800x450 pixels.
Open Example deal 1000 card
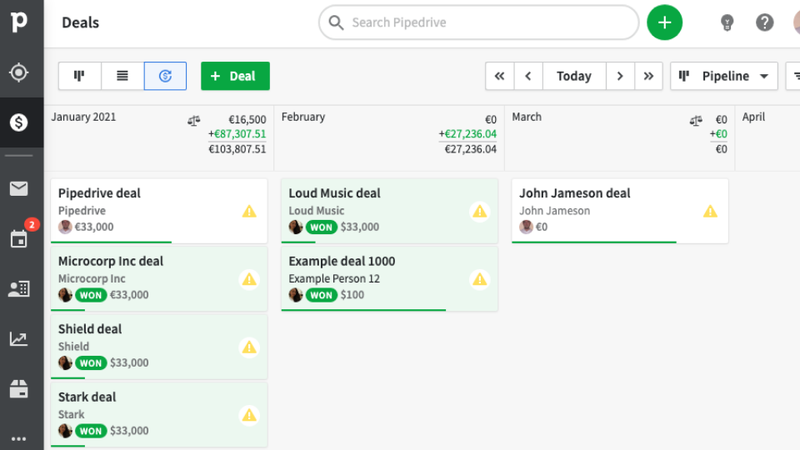[389, 279]
